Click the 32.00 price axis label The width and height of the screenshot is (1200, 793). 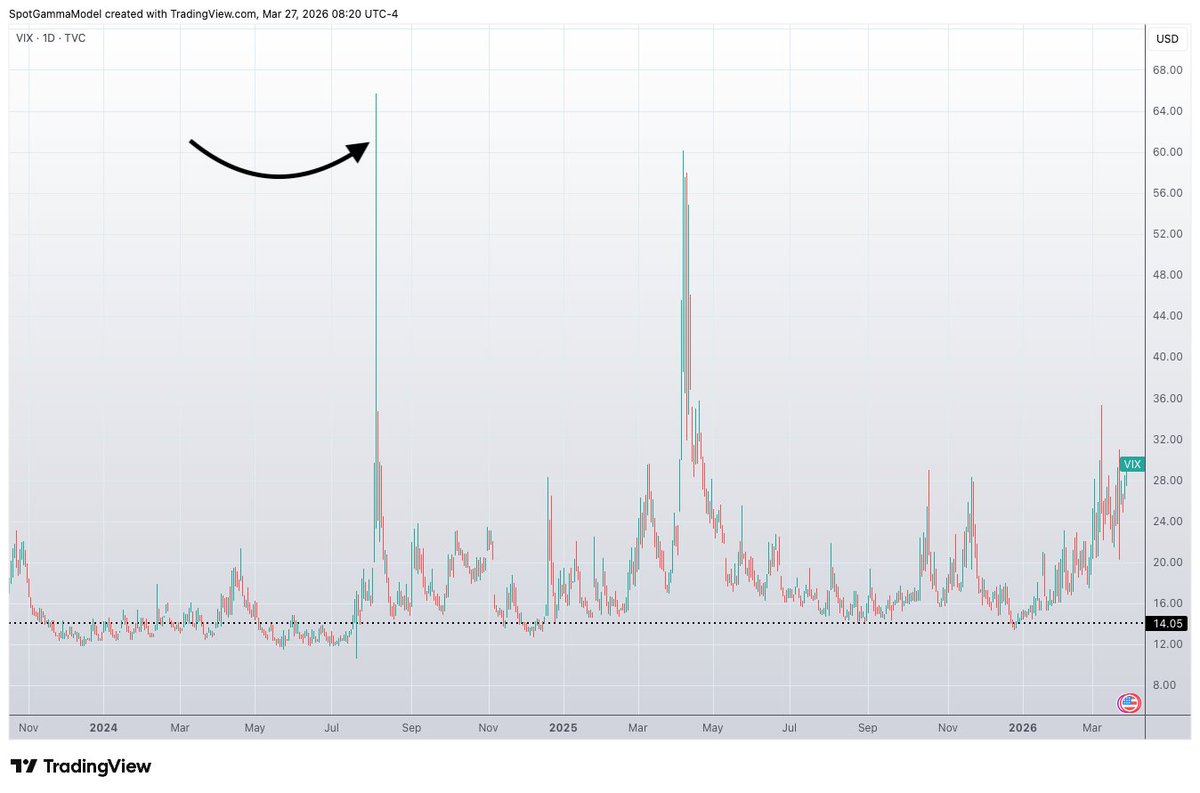pyautogui.click(x=1168, y=439)
